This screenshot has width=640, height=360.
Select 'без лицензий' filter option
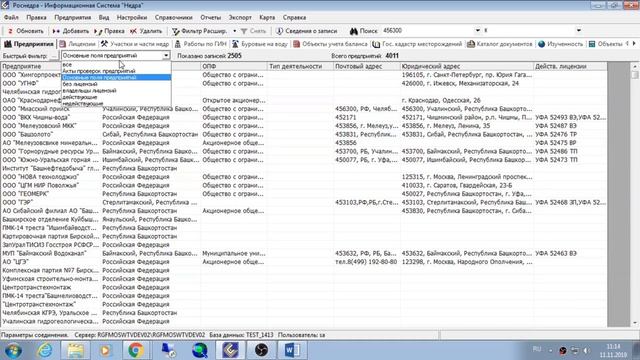pos(116,84)
